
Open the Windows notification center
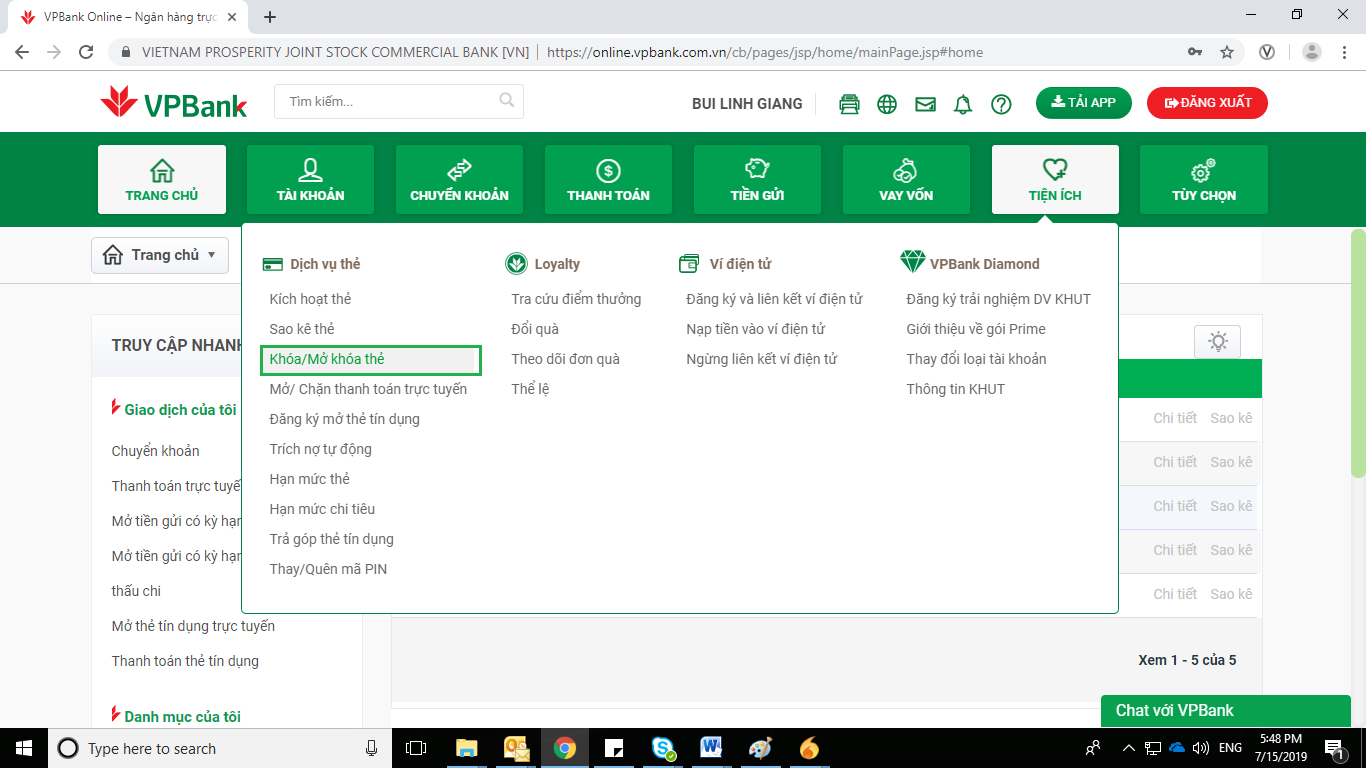click(1334, 748)
